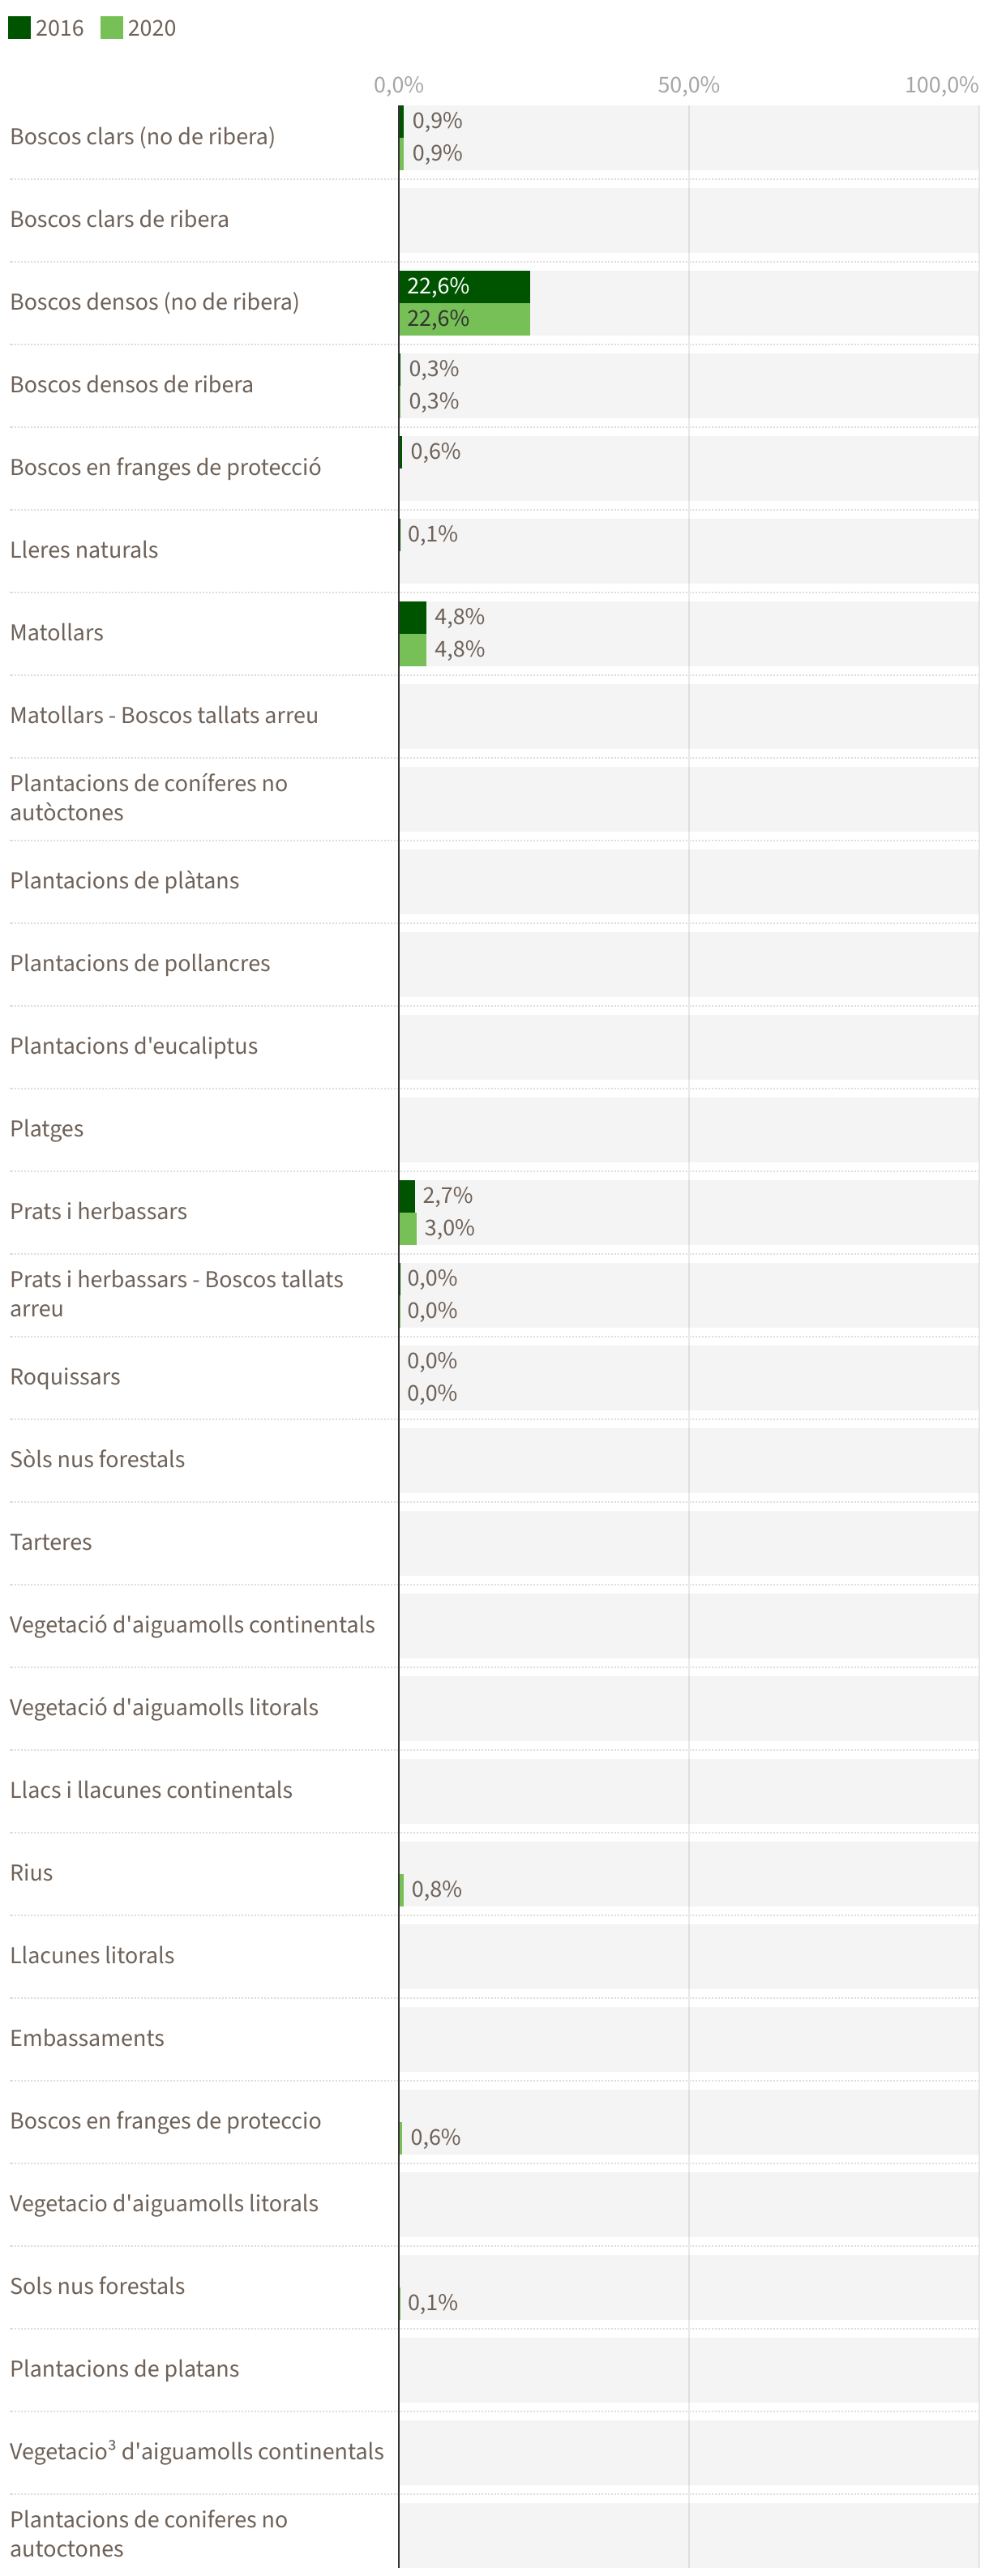Click the dark green 2016 legend swatch
989x2576 pixels.
coord(19,28)
